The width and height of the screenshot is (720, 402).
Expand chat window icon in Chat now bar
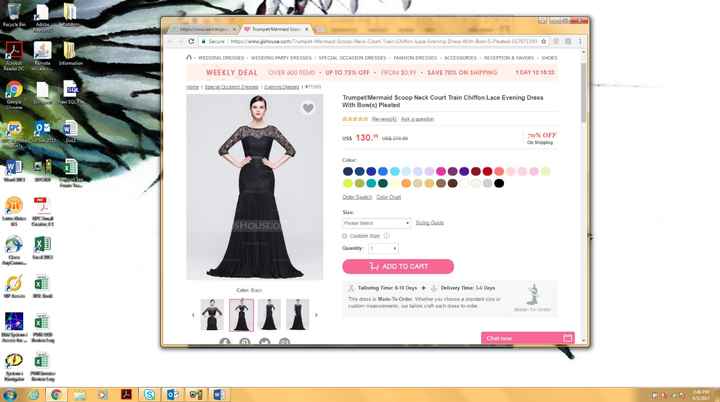point(568,339)
